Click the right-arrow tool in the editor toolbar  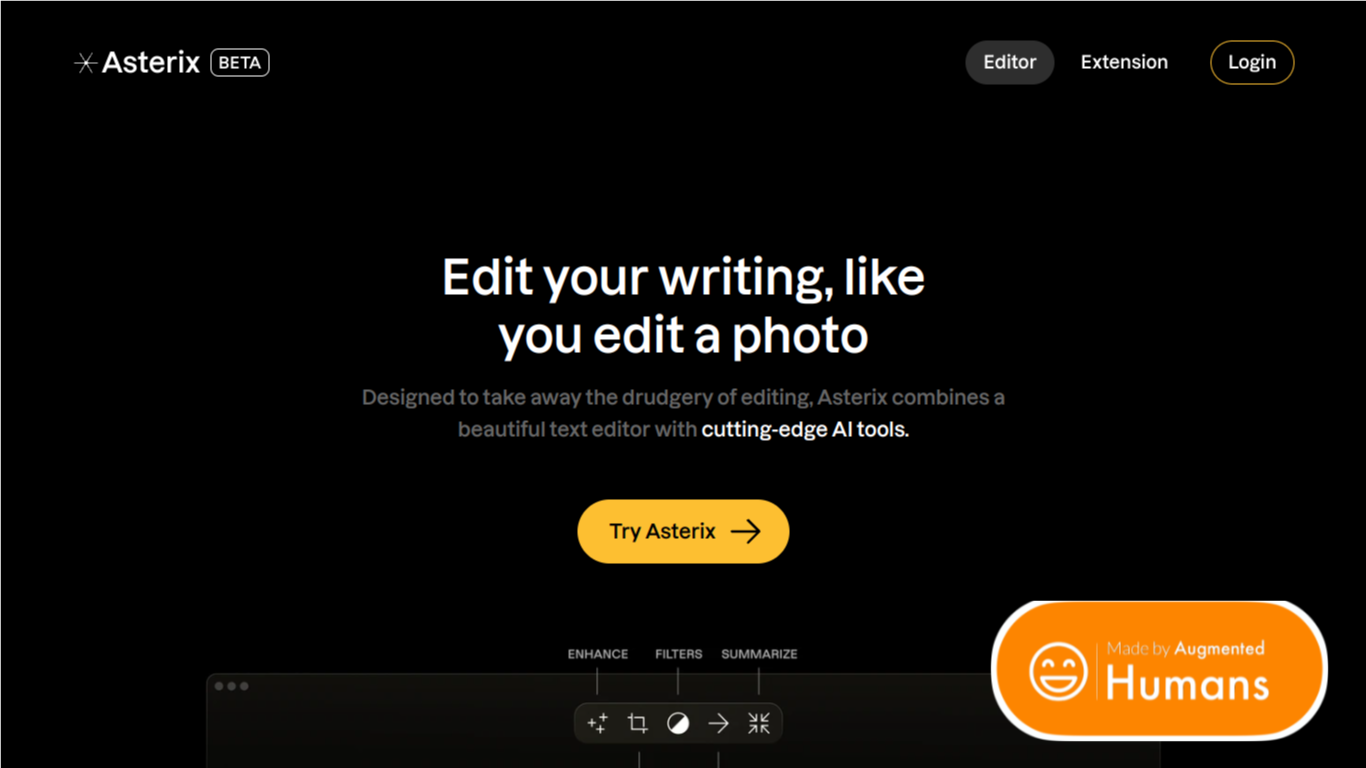pos(718,723)
